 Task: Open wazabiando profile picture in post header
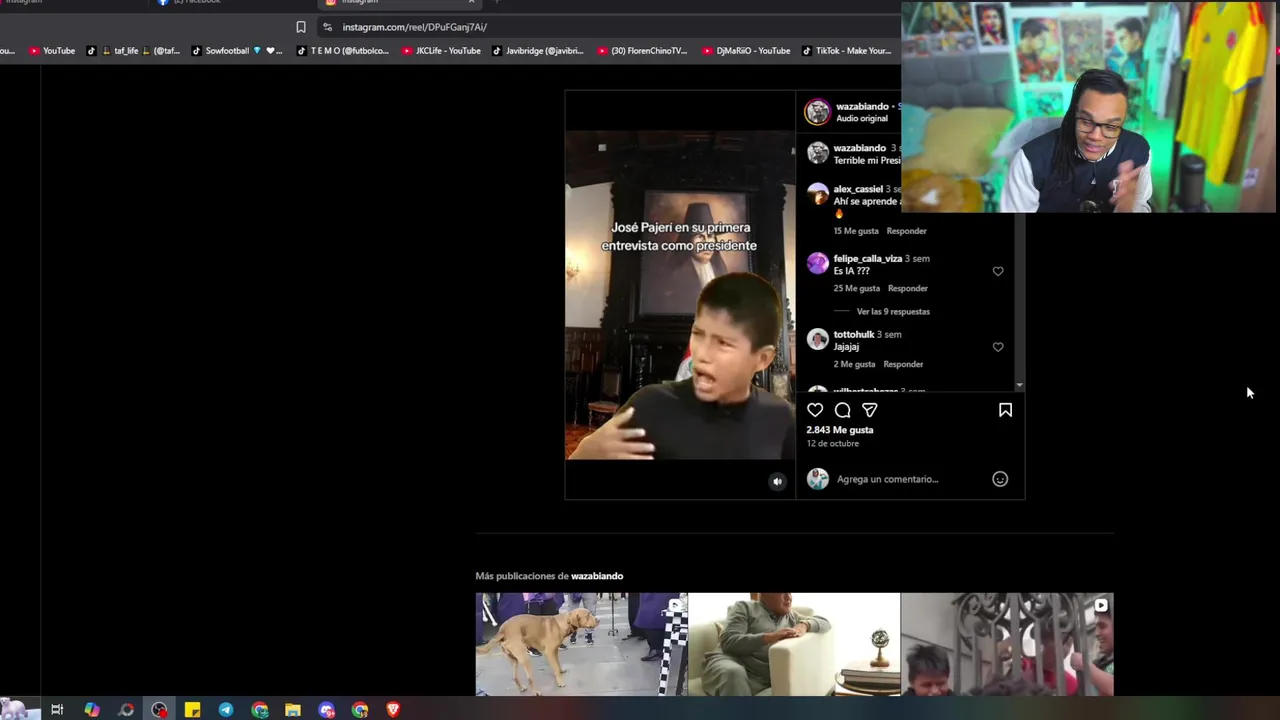(818, 111)
